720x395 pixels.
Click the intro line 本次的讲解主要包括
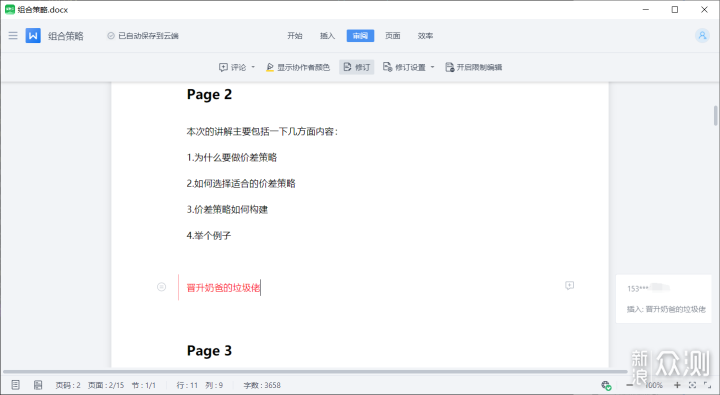coord(263,132)
